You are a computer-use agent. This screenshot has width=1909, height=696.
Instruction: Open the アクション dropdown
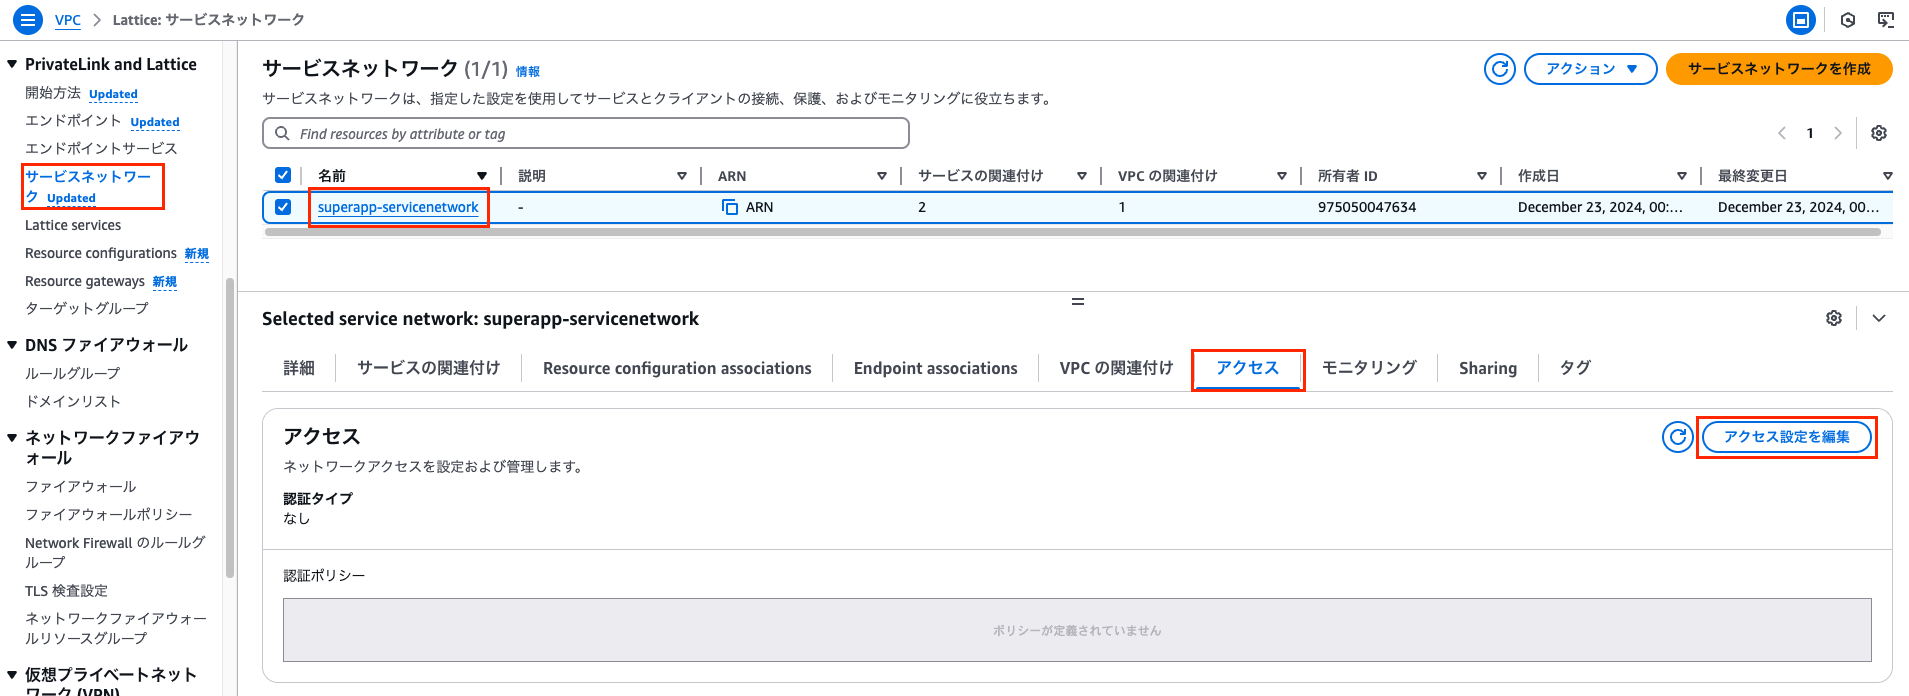1591,69
